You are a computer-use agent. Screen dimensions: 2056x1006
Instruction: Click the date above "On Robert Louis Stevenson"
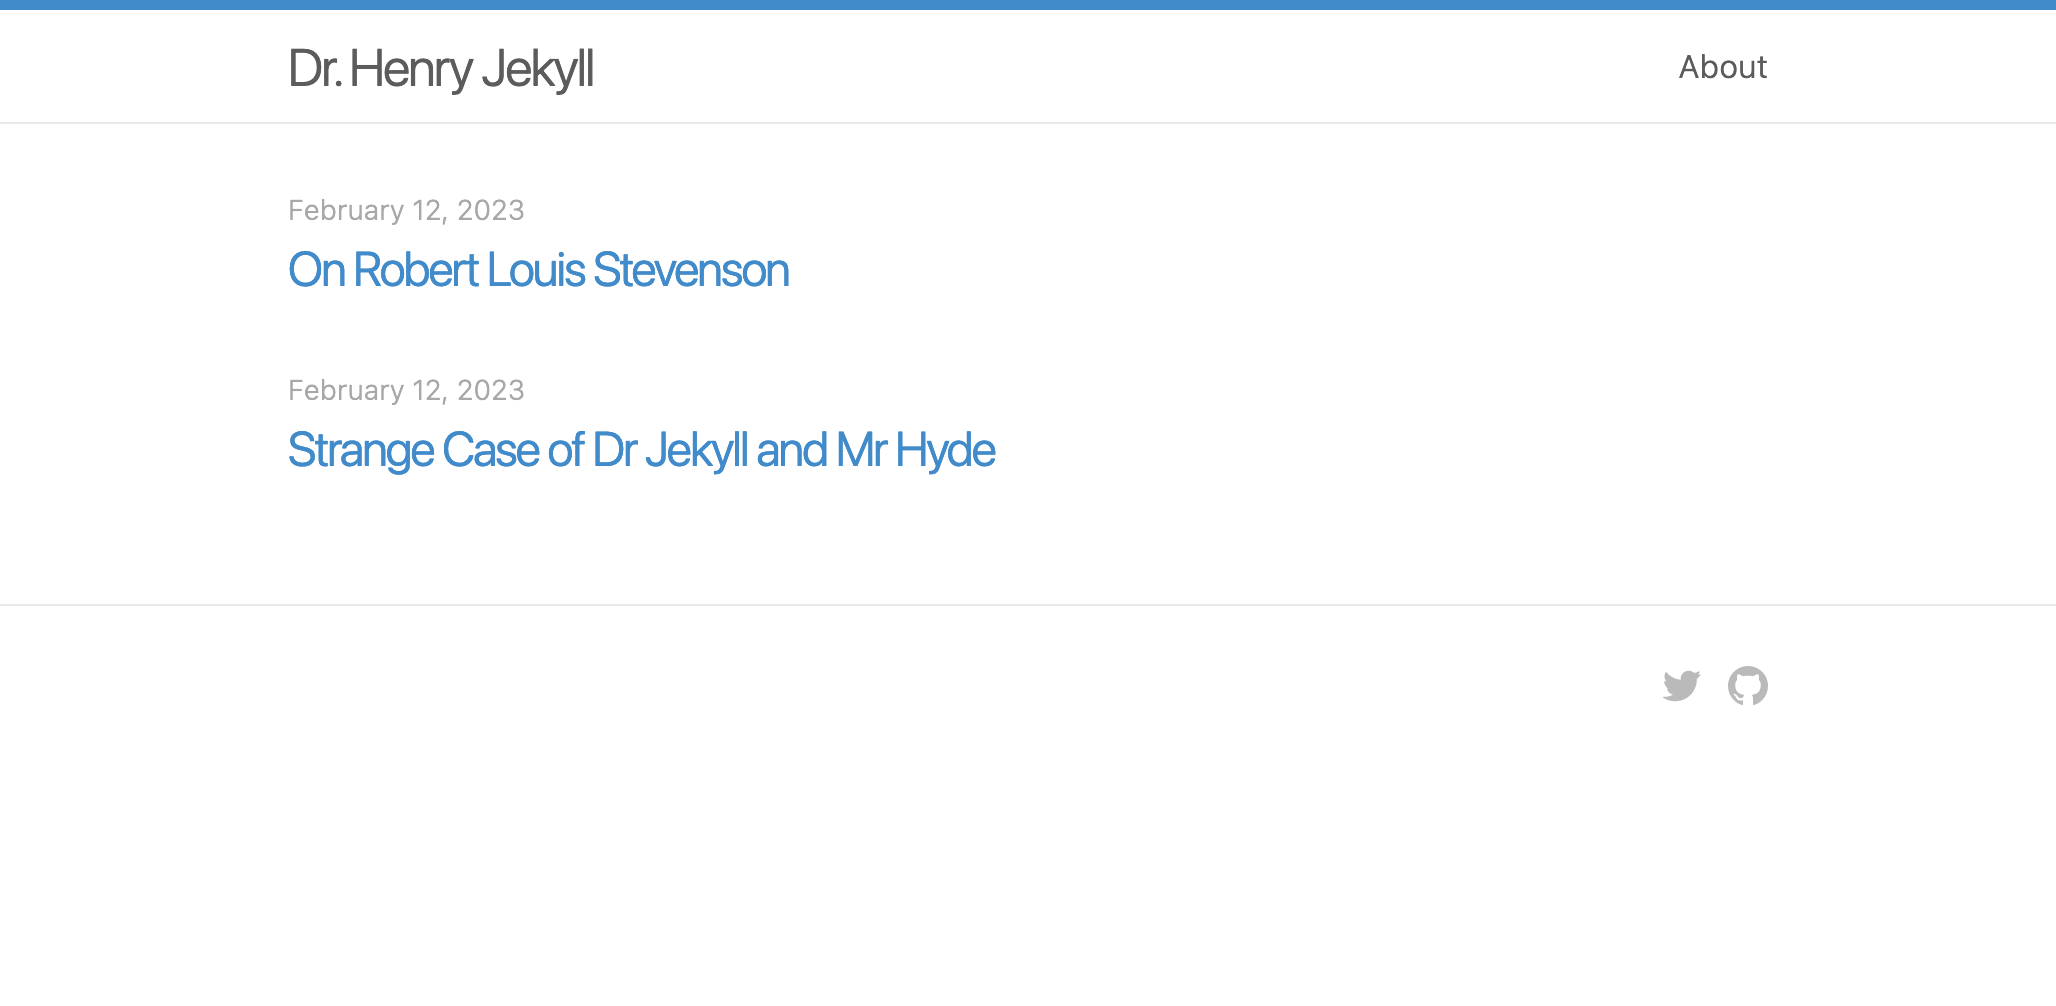[406, 210]
